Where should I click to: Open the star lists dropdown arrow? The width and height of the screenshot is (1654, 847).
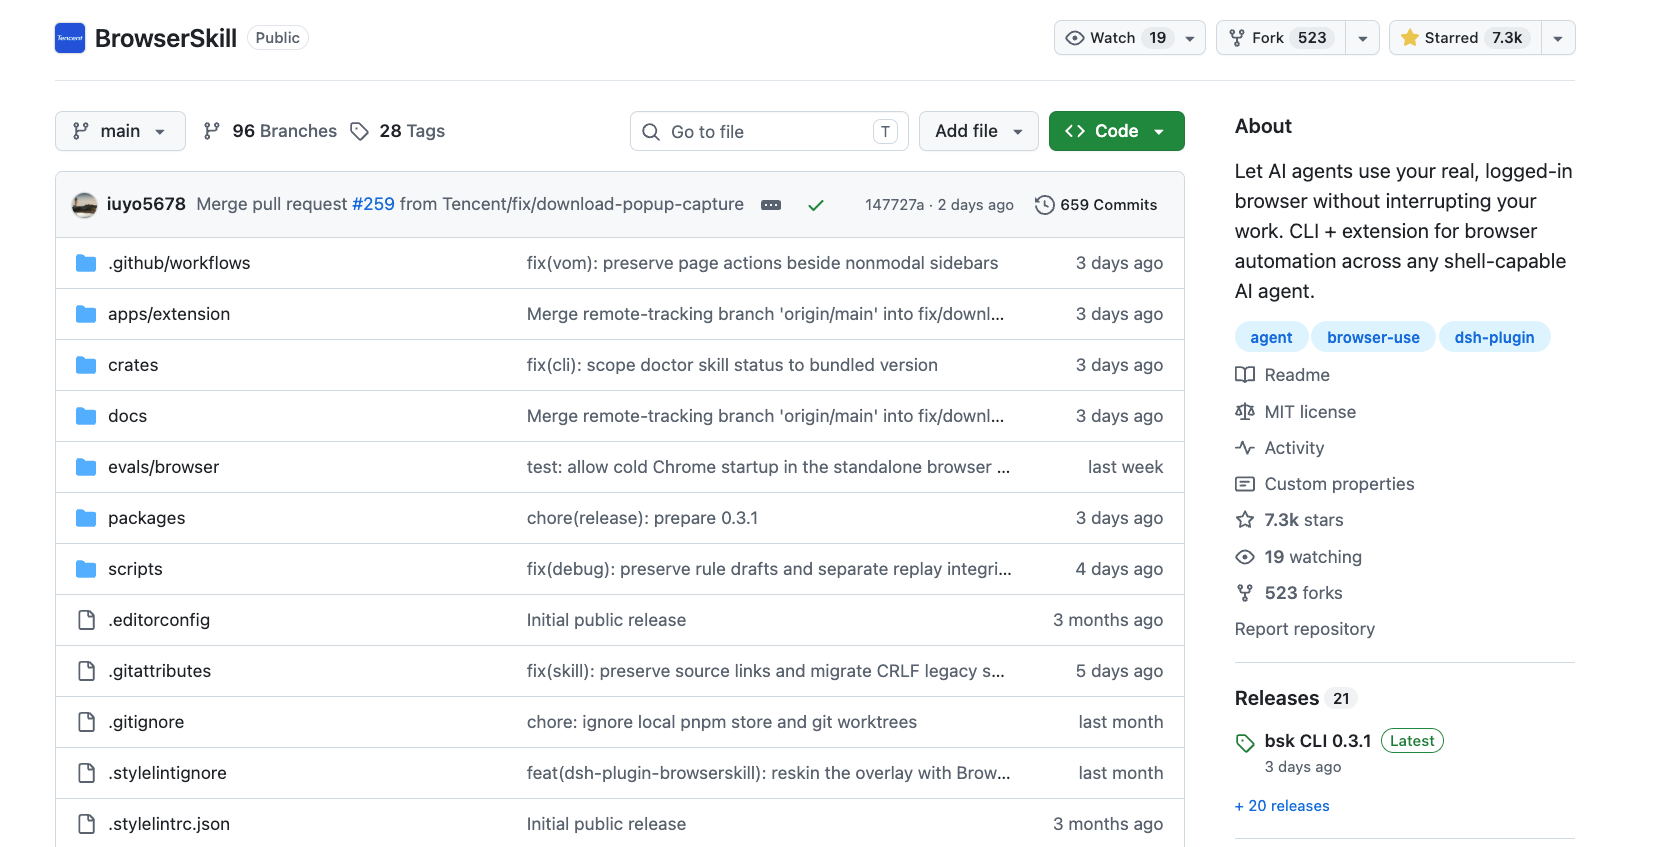[1558, 38]
